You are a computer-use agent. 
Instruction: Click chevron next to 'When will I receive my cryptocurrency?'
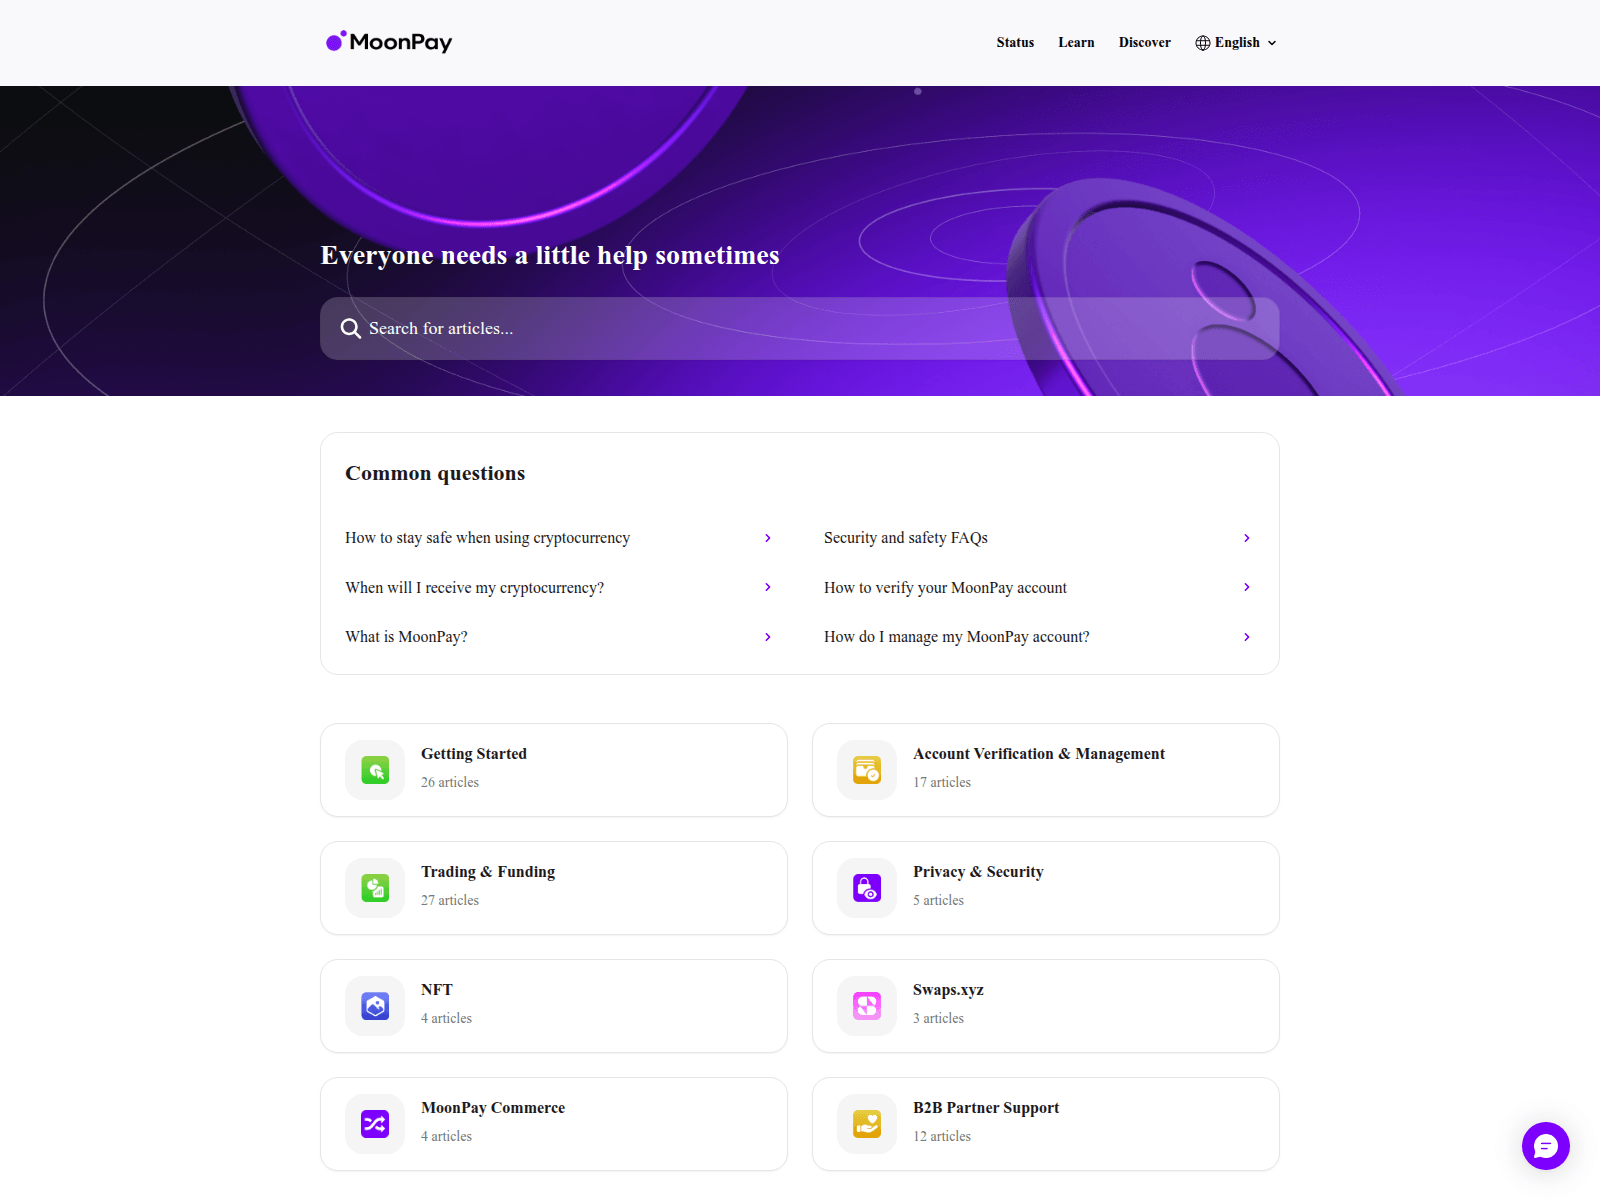768,587
